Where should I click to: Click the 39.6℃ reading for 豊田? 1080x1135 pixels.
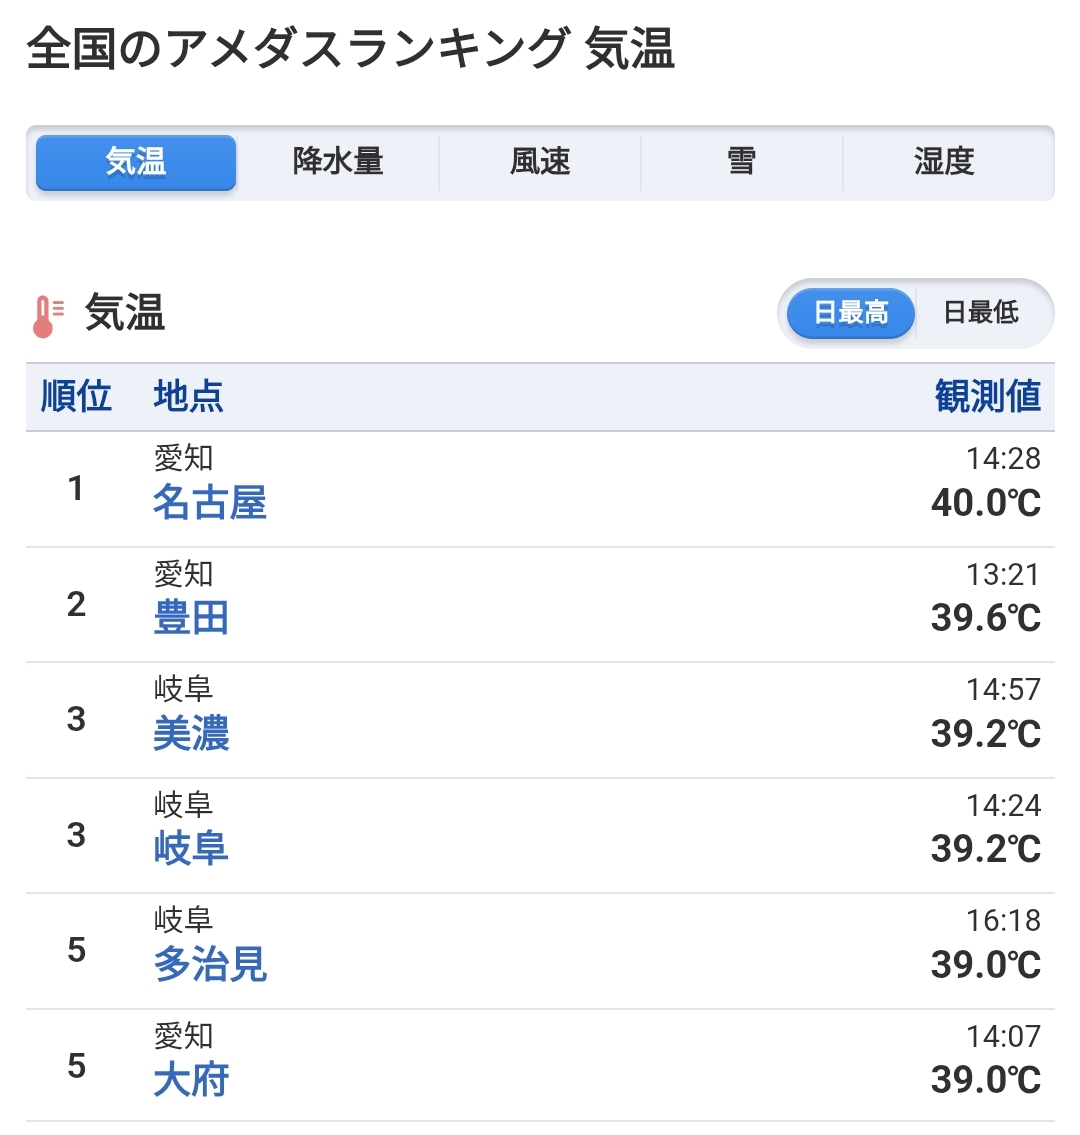(x=985, y=618)
